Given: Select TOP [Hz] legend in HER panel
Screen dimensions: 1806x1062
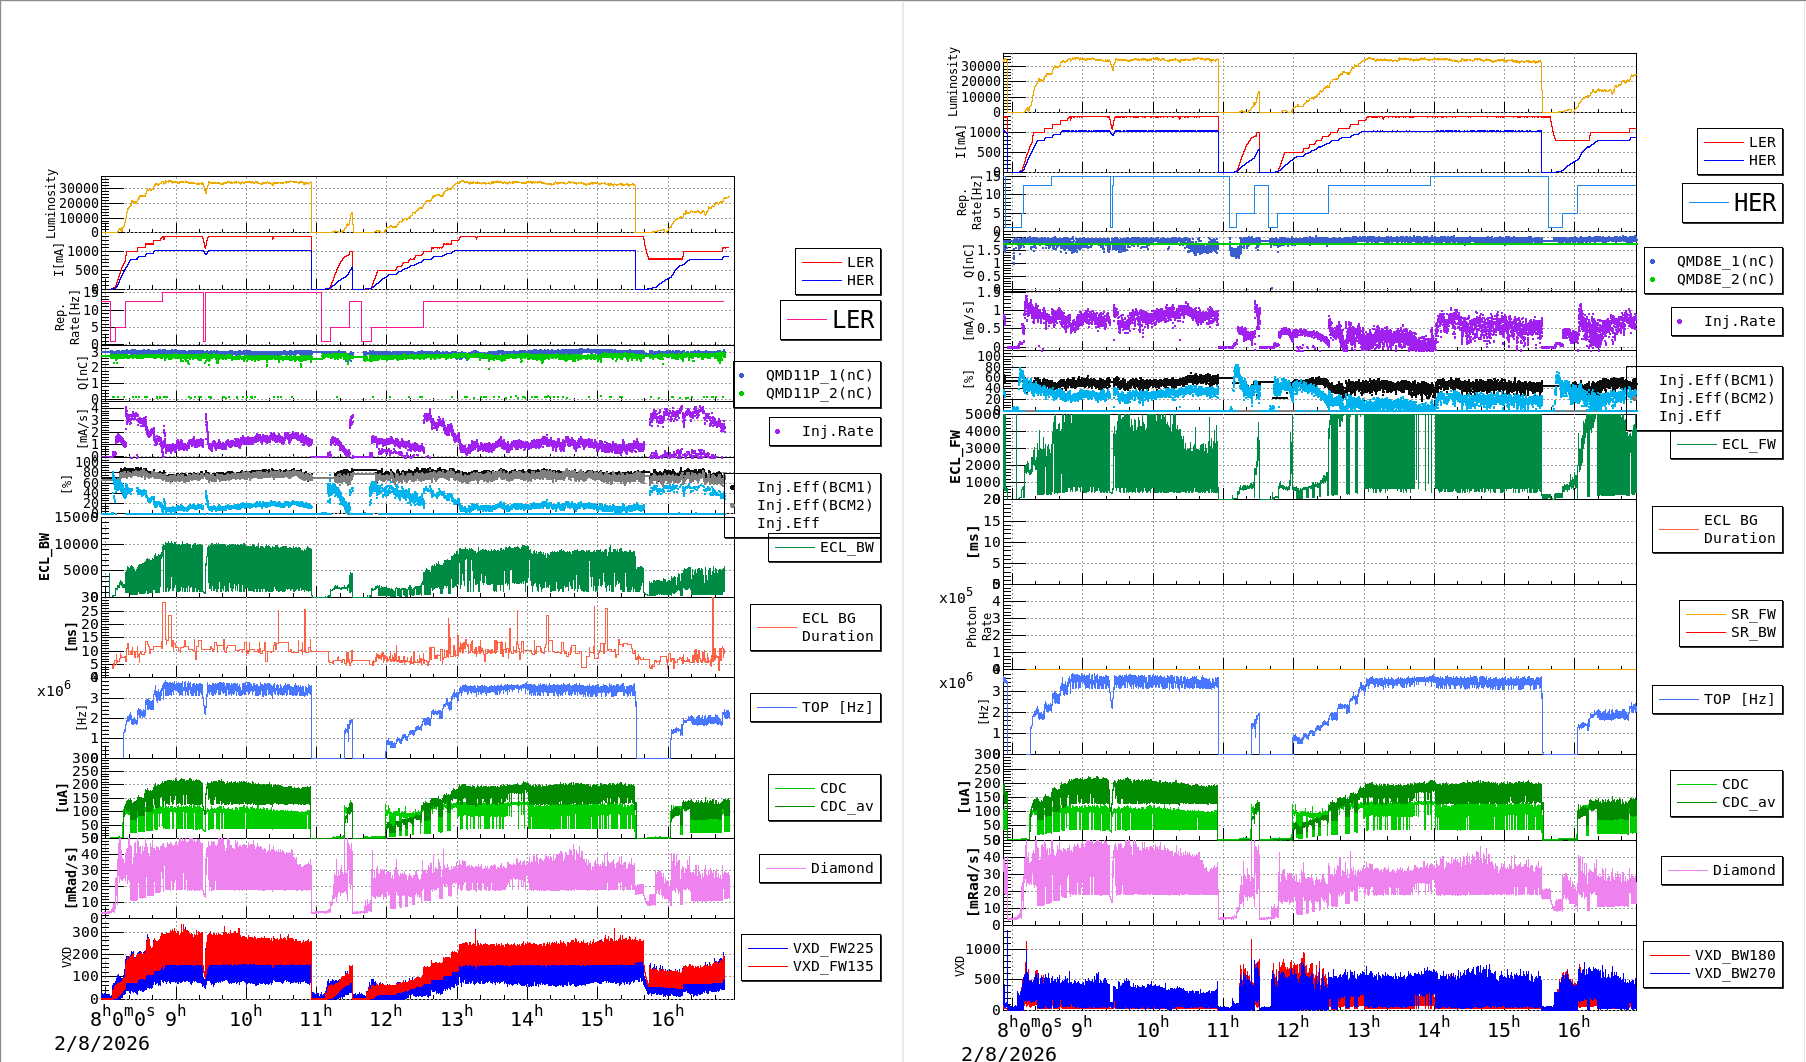Looking at the screenshot, I should (x=1740, y=699).
